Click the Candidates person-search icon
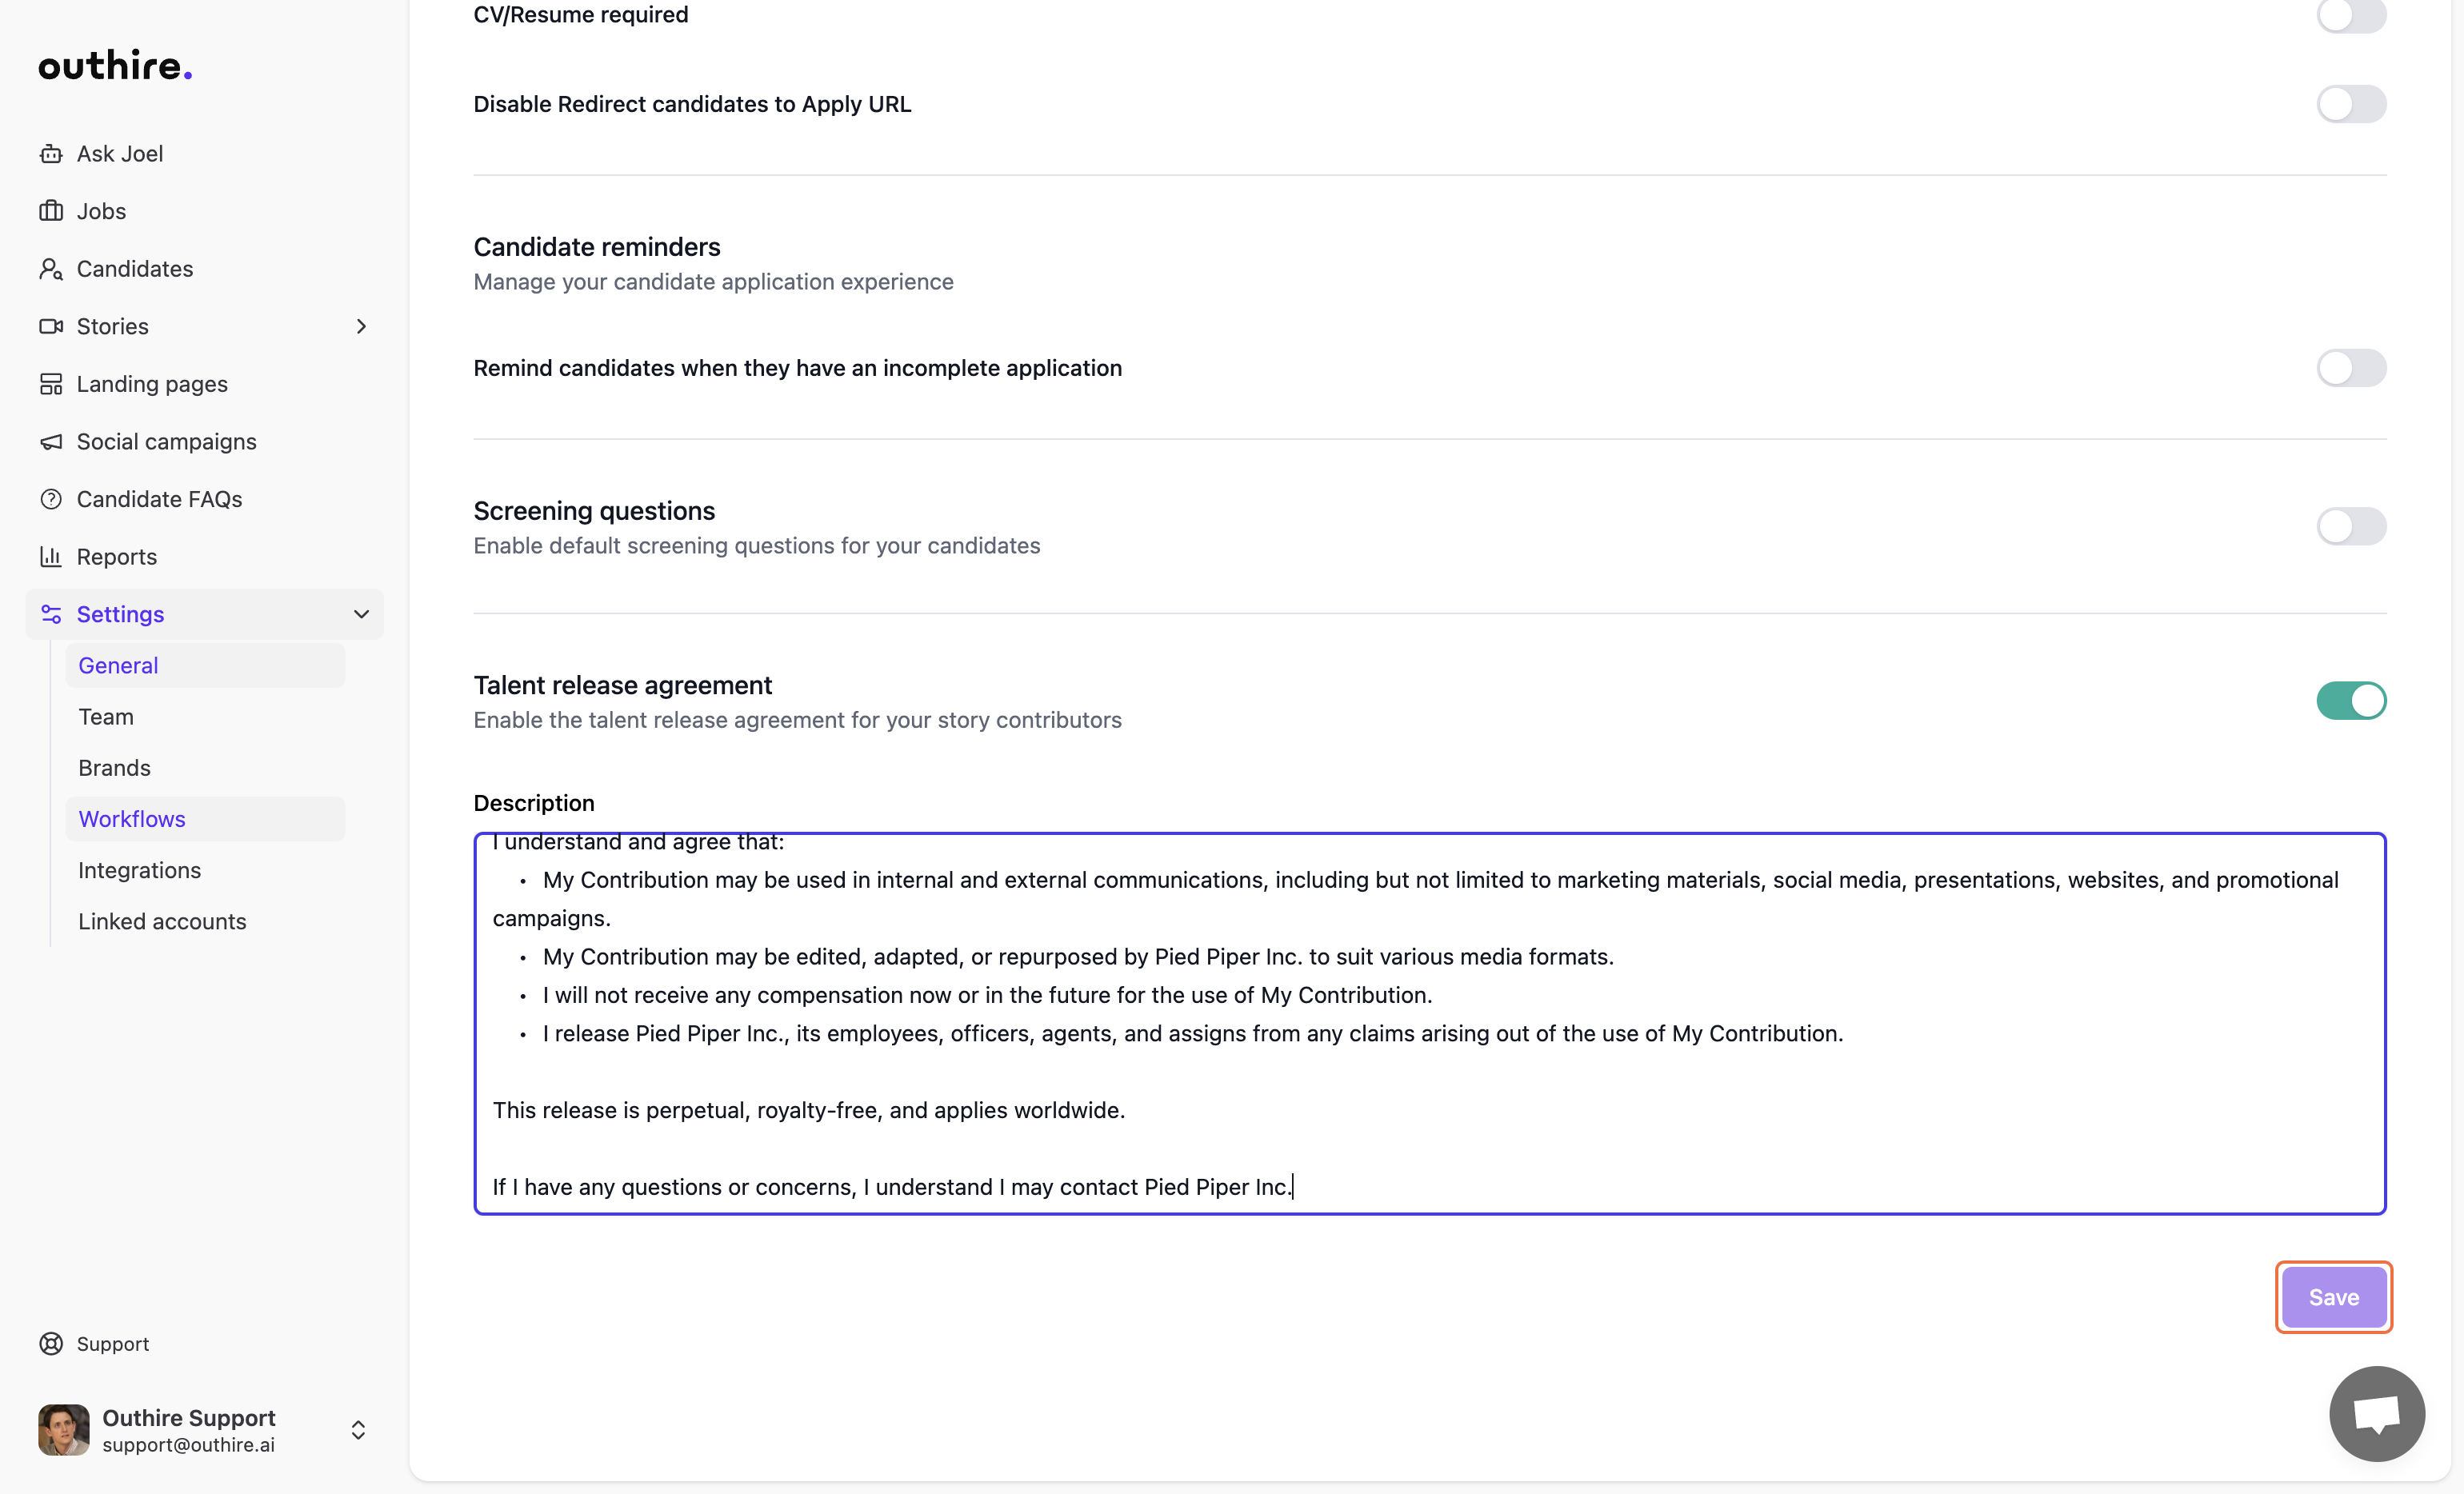 point(51,269)
